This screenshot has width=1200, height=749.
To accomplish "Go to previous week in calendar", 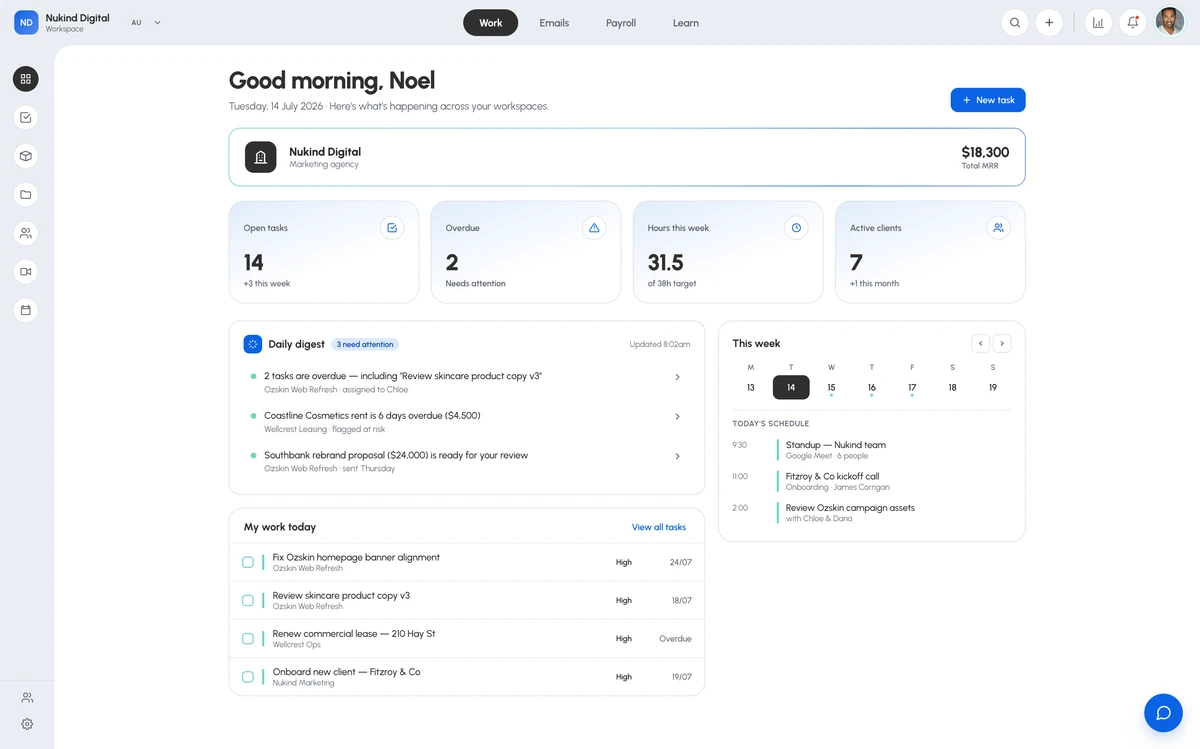I will (x=981, y=343).
